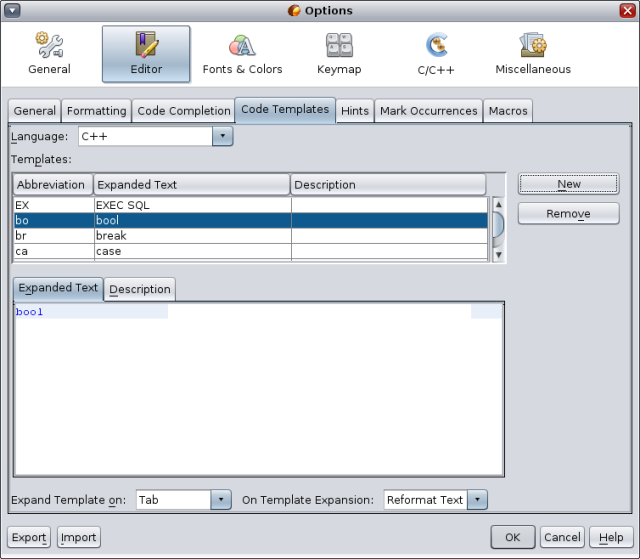Click the New template button

[x=569, y=184]
